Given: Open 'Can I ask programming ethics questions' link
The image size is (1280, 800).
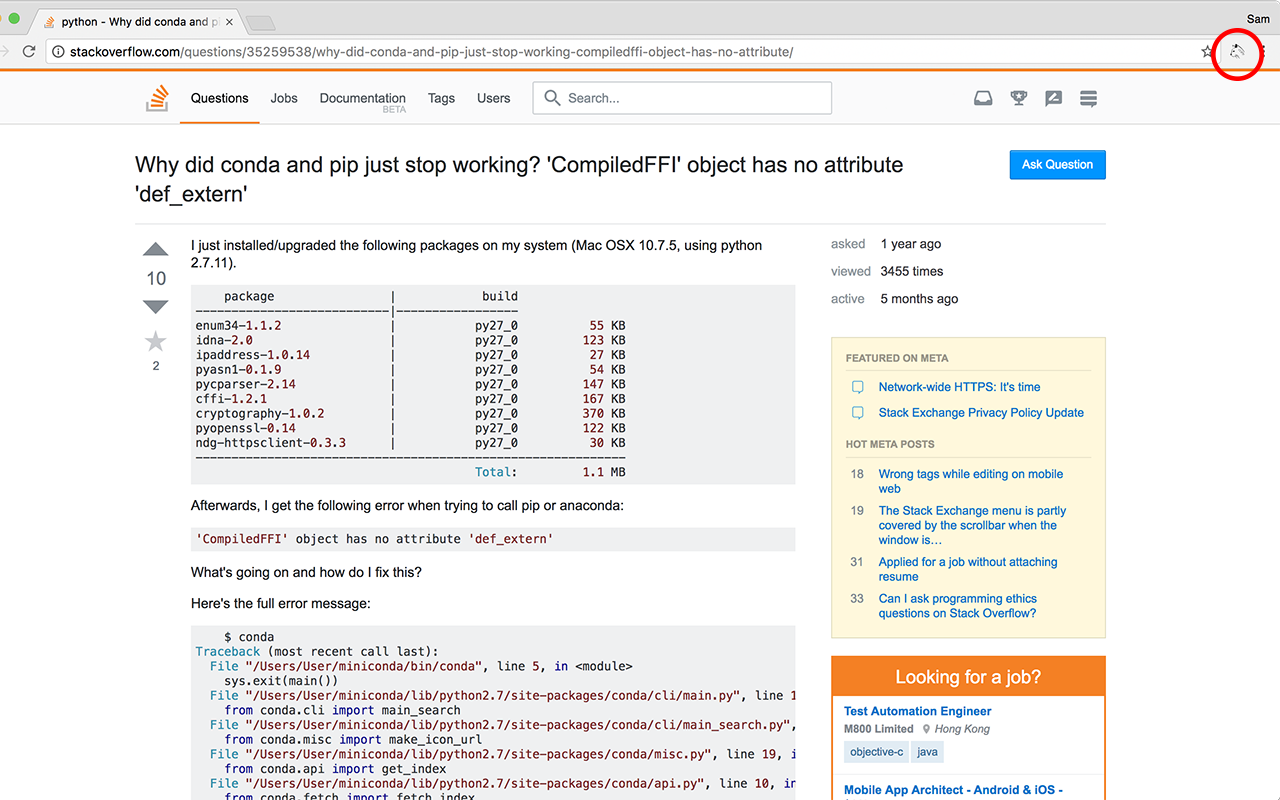Looking at the screenshot, I should coord(958,606).
